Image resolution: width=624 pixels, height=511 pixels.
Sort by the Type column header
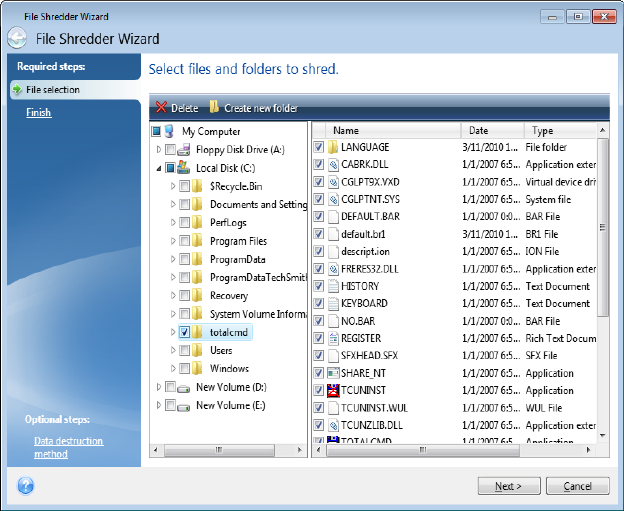560,131
